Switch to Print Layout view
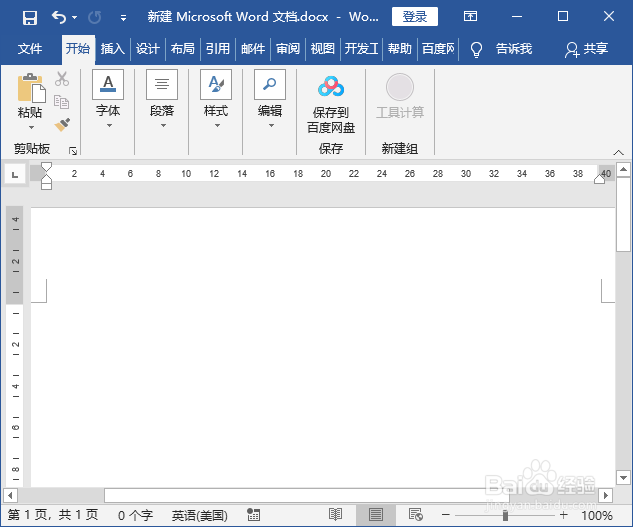This screenshot has width=633, height=527. click(375, 515)
